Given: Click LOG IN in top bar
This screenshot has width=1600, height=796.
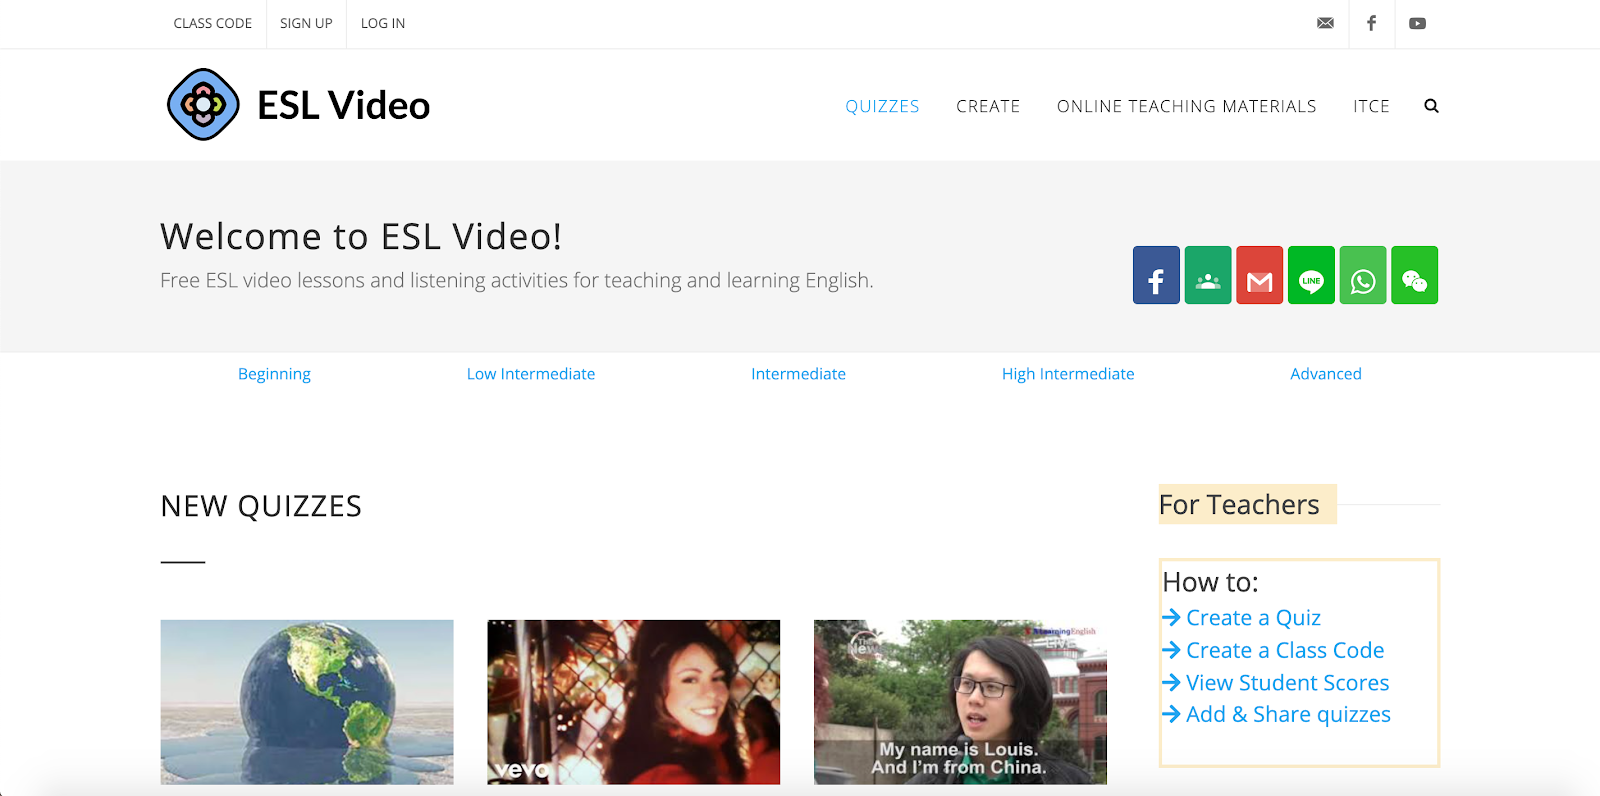Looking at the screenshot, I should click(x=383, y=23).
